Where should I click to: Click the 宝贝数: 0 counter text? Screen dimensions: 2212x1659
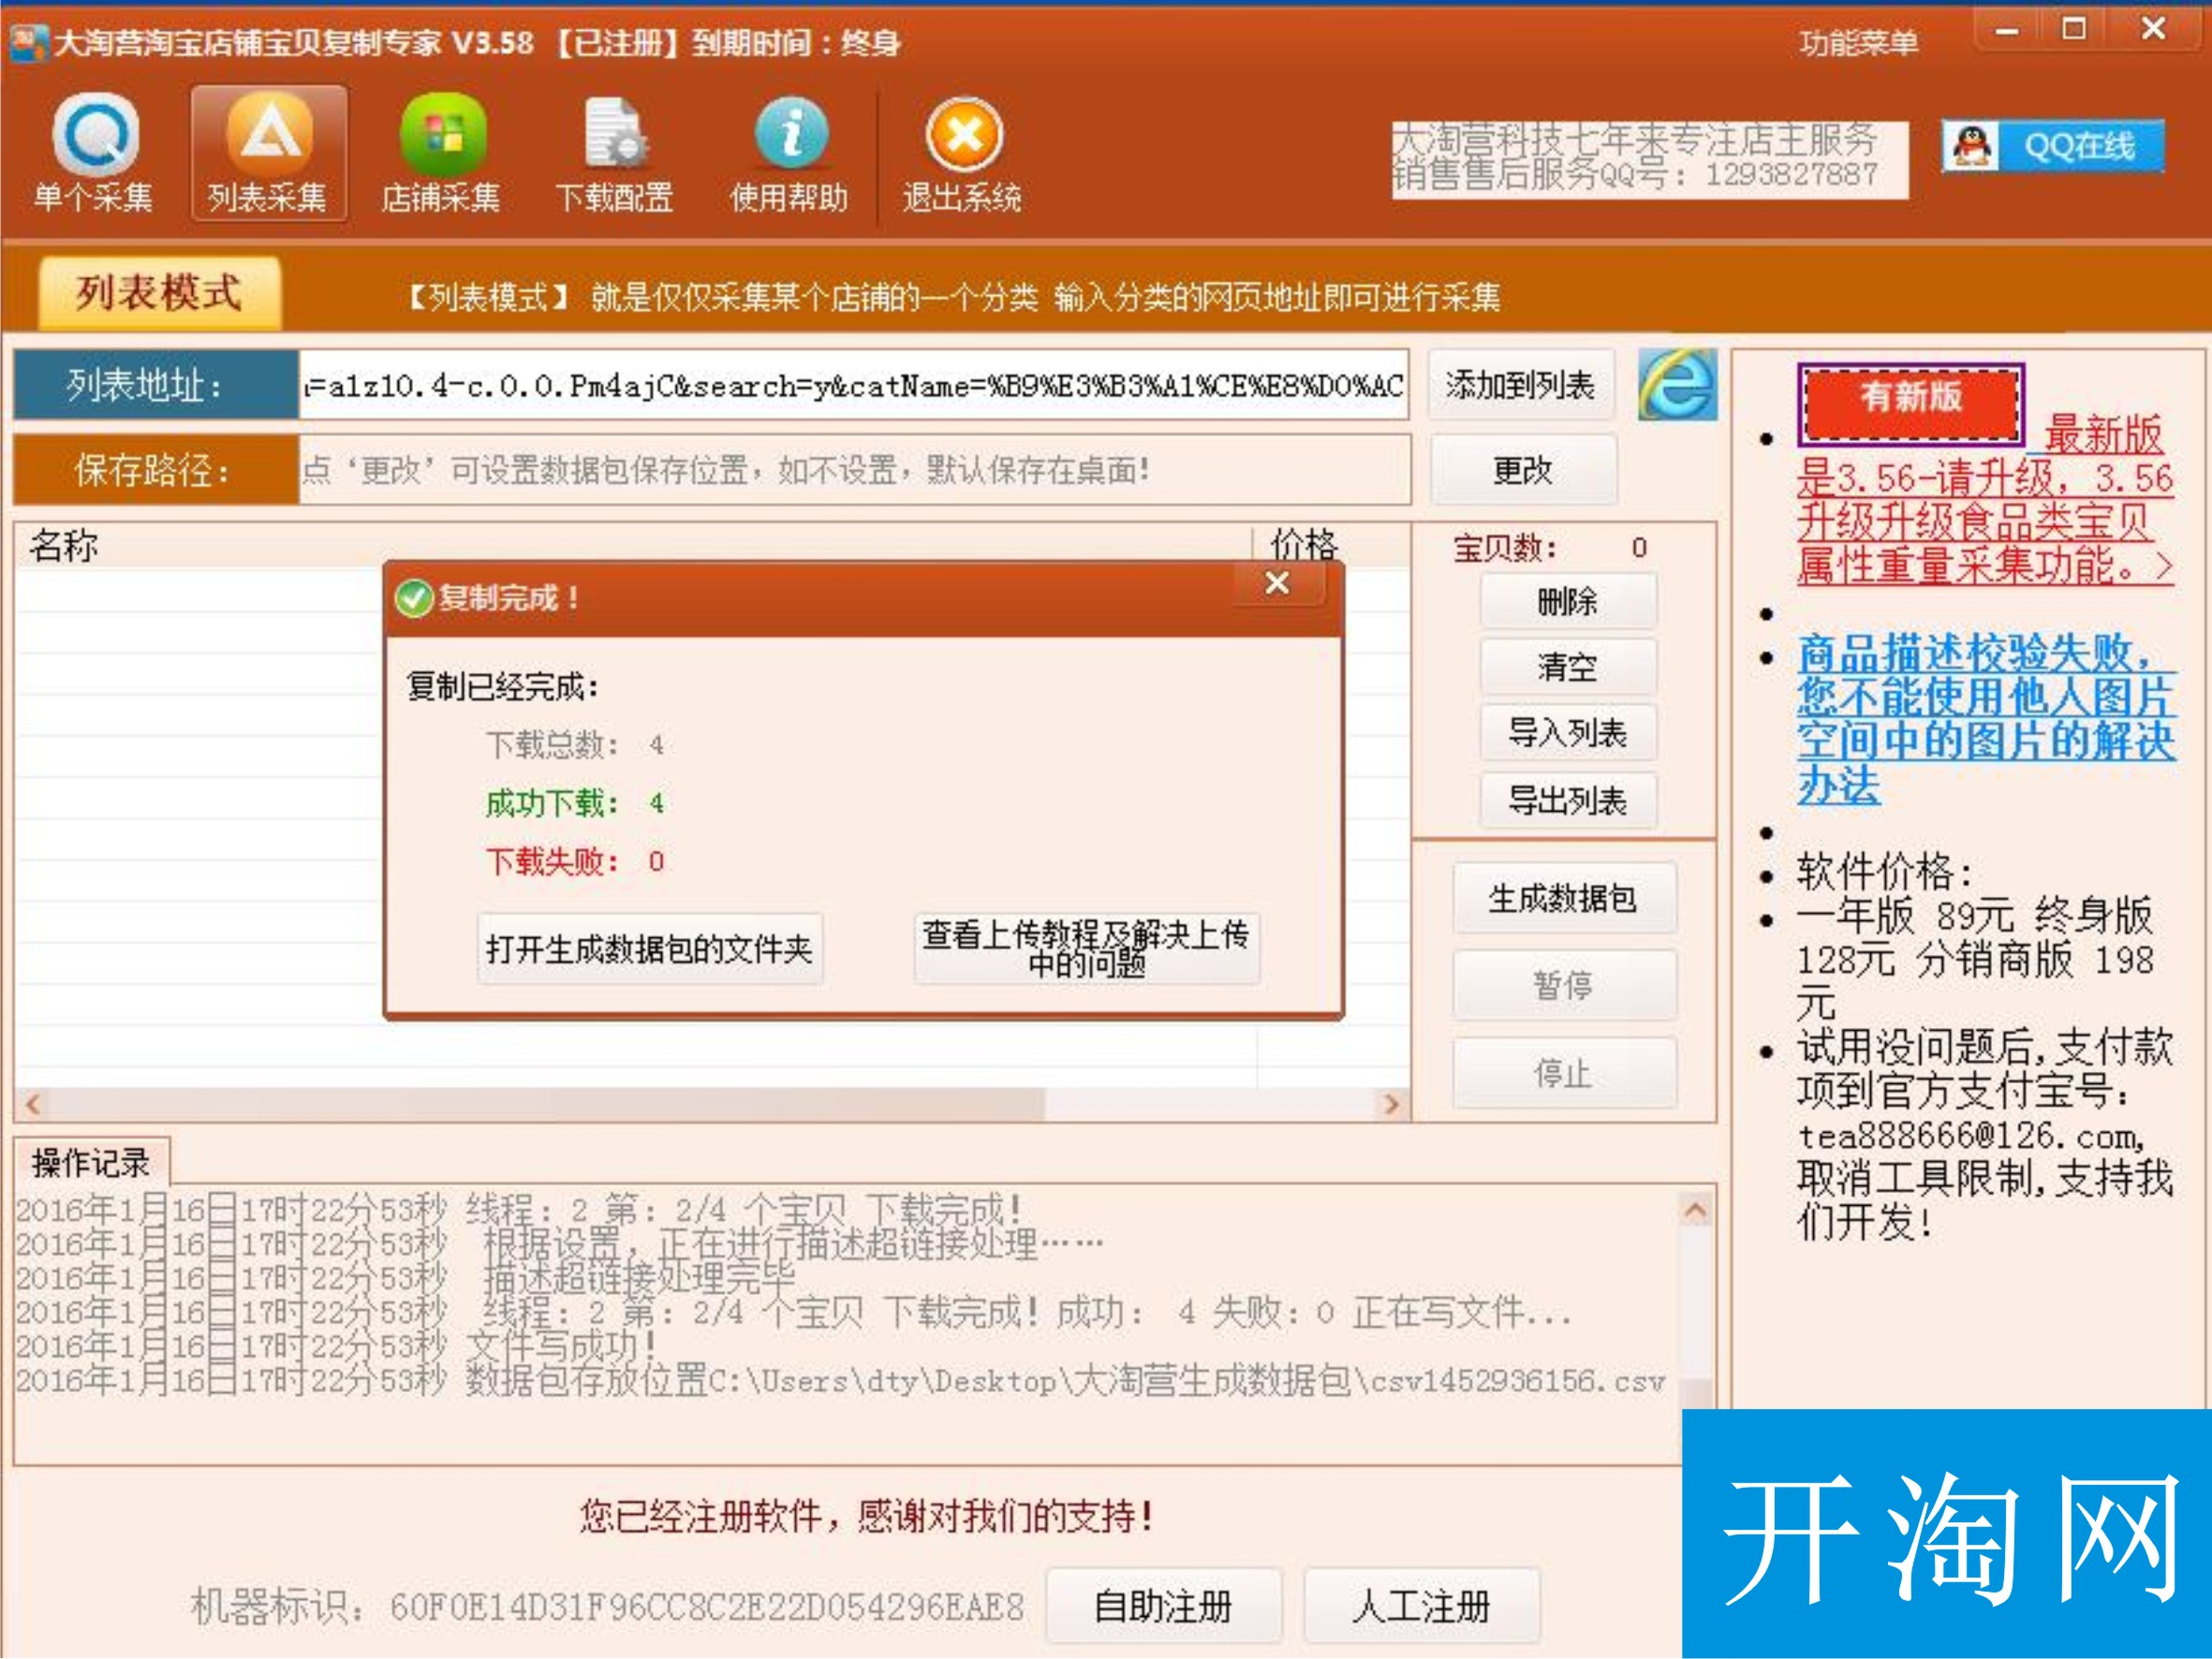[1551, 548]
